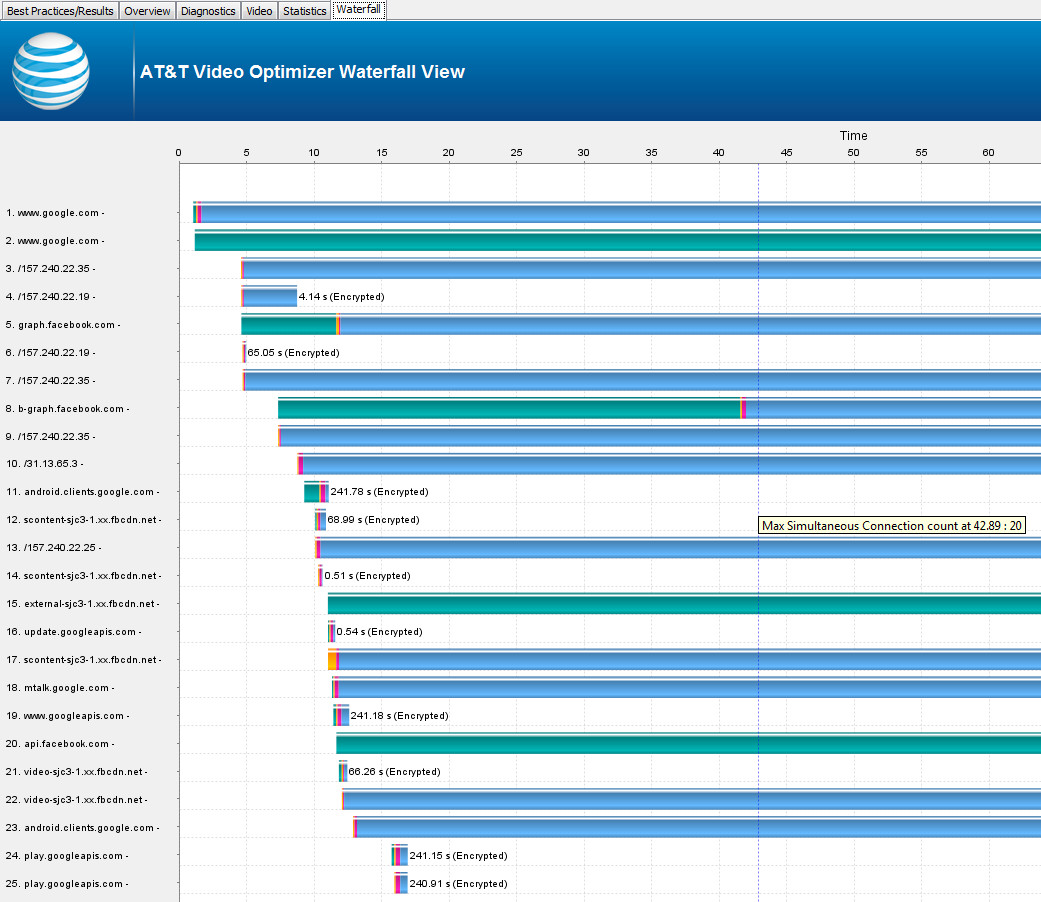Click row label '4. /157.240.22.19'
Viewport: 1041px width, 902px height.
click(x=50, y=297)
